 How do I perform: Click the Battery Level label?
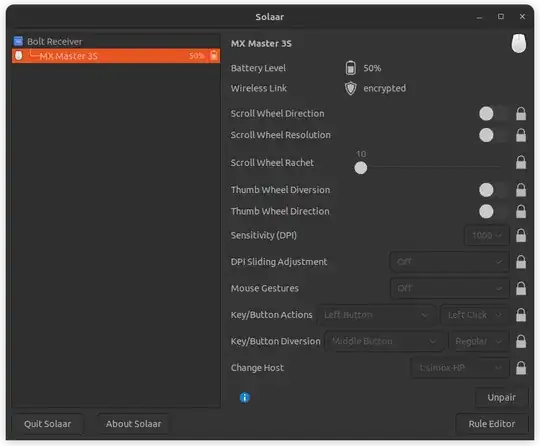(258, 68)
